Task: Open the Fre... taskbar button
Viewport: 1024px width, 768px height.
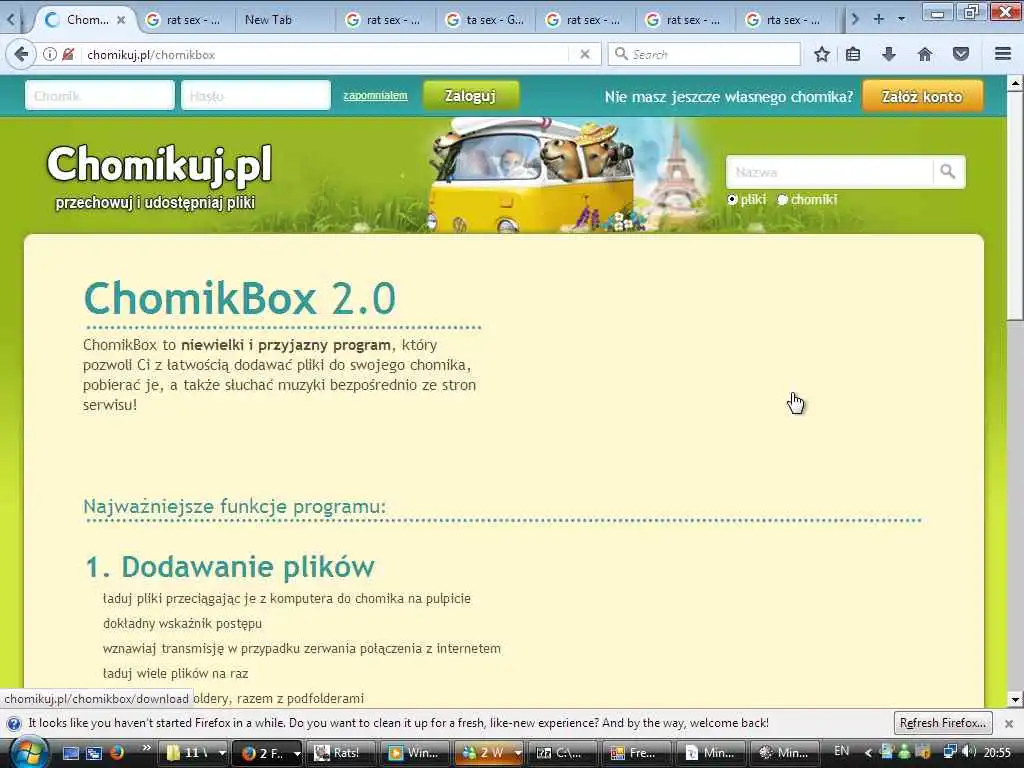Action: [635, 753]
